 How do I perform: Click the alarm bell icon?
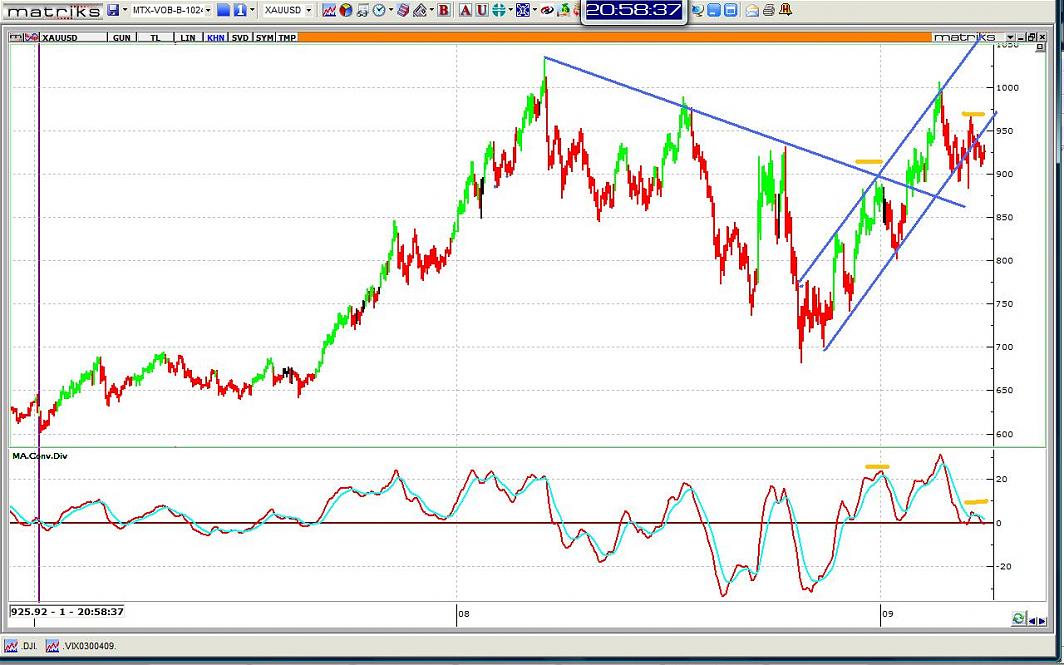786,10
